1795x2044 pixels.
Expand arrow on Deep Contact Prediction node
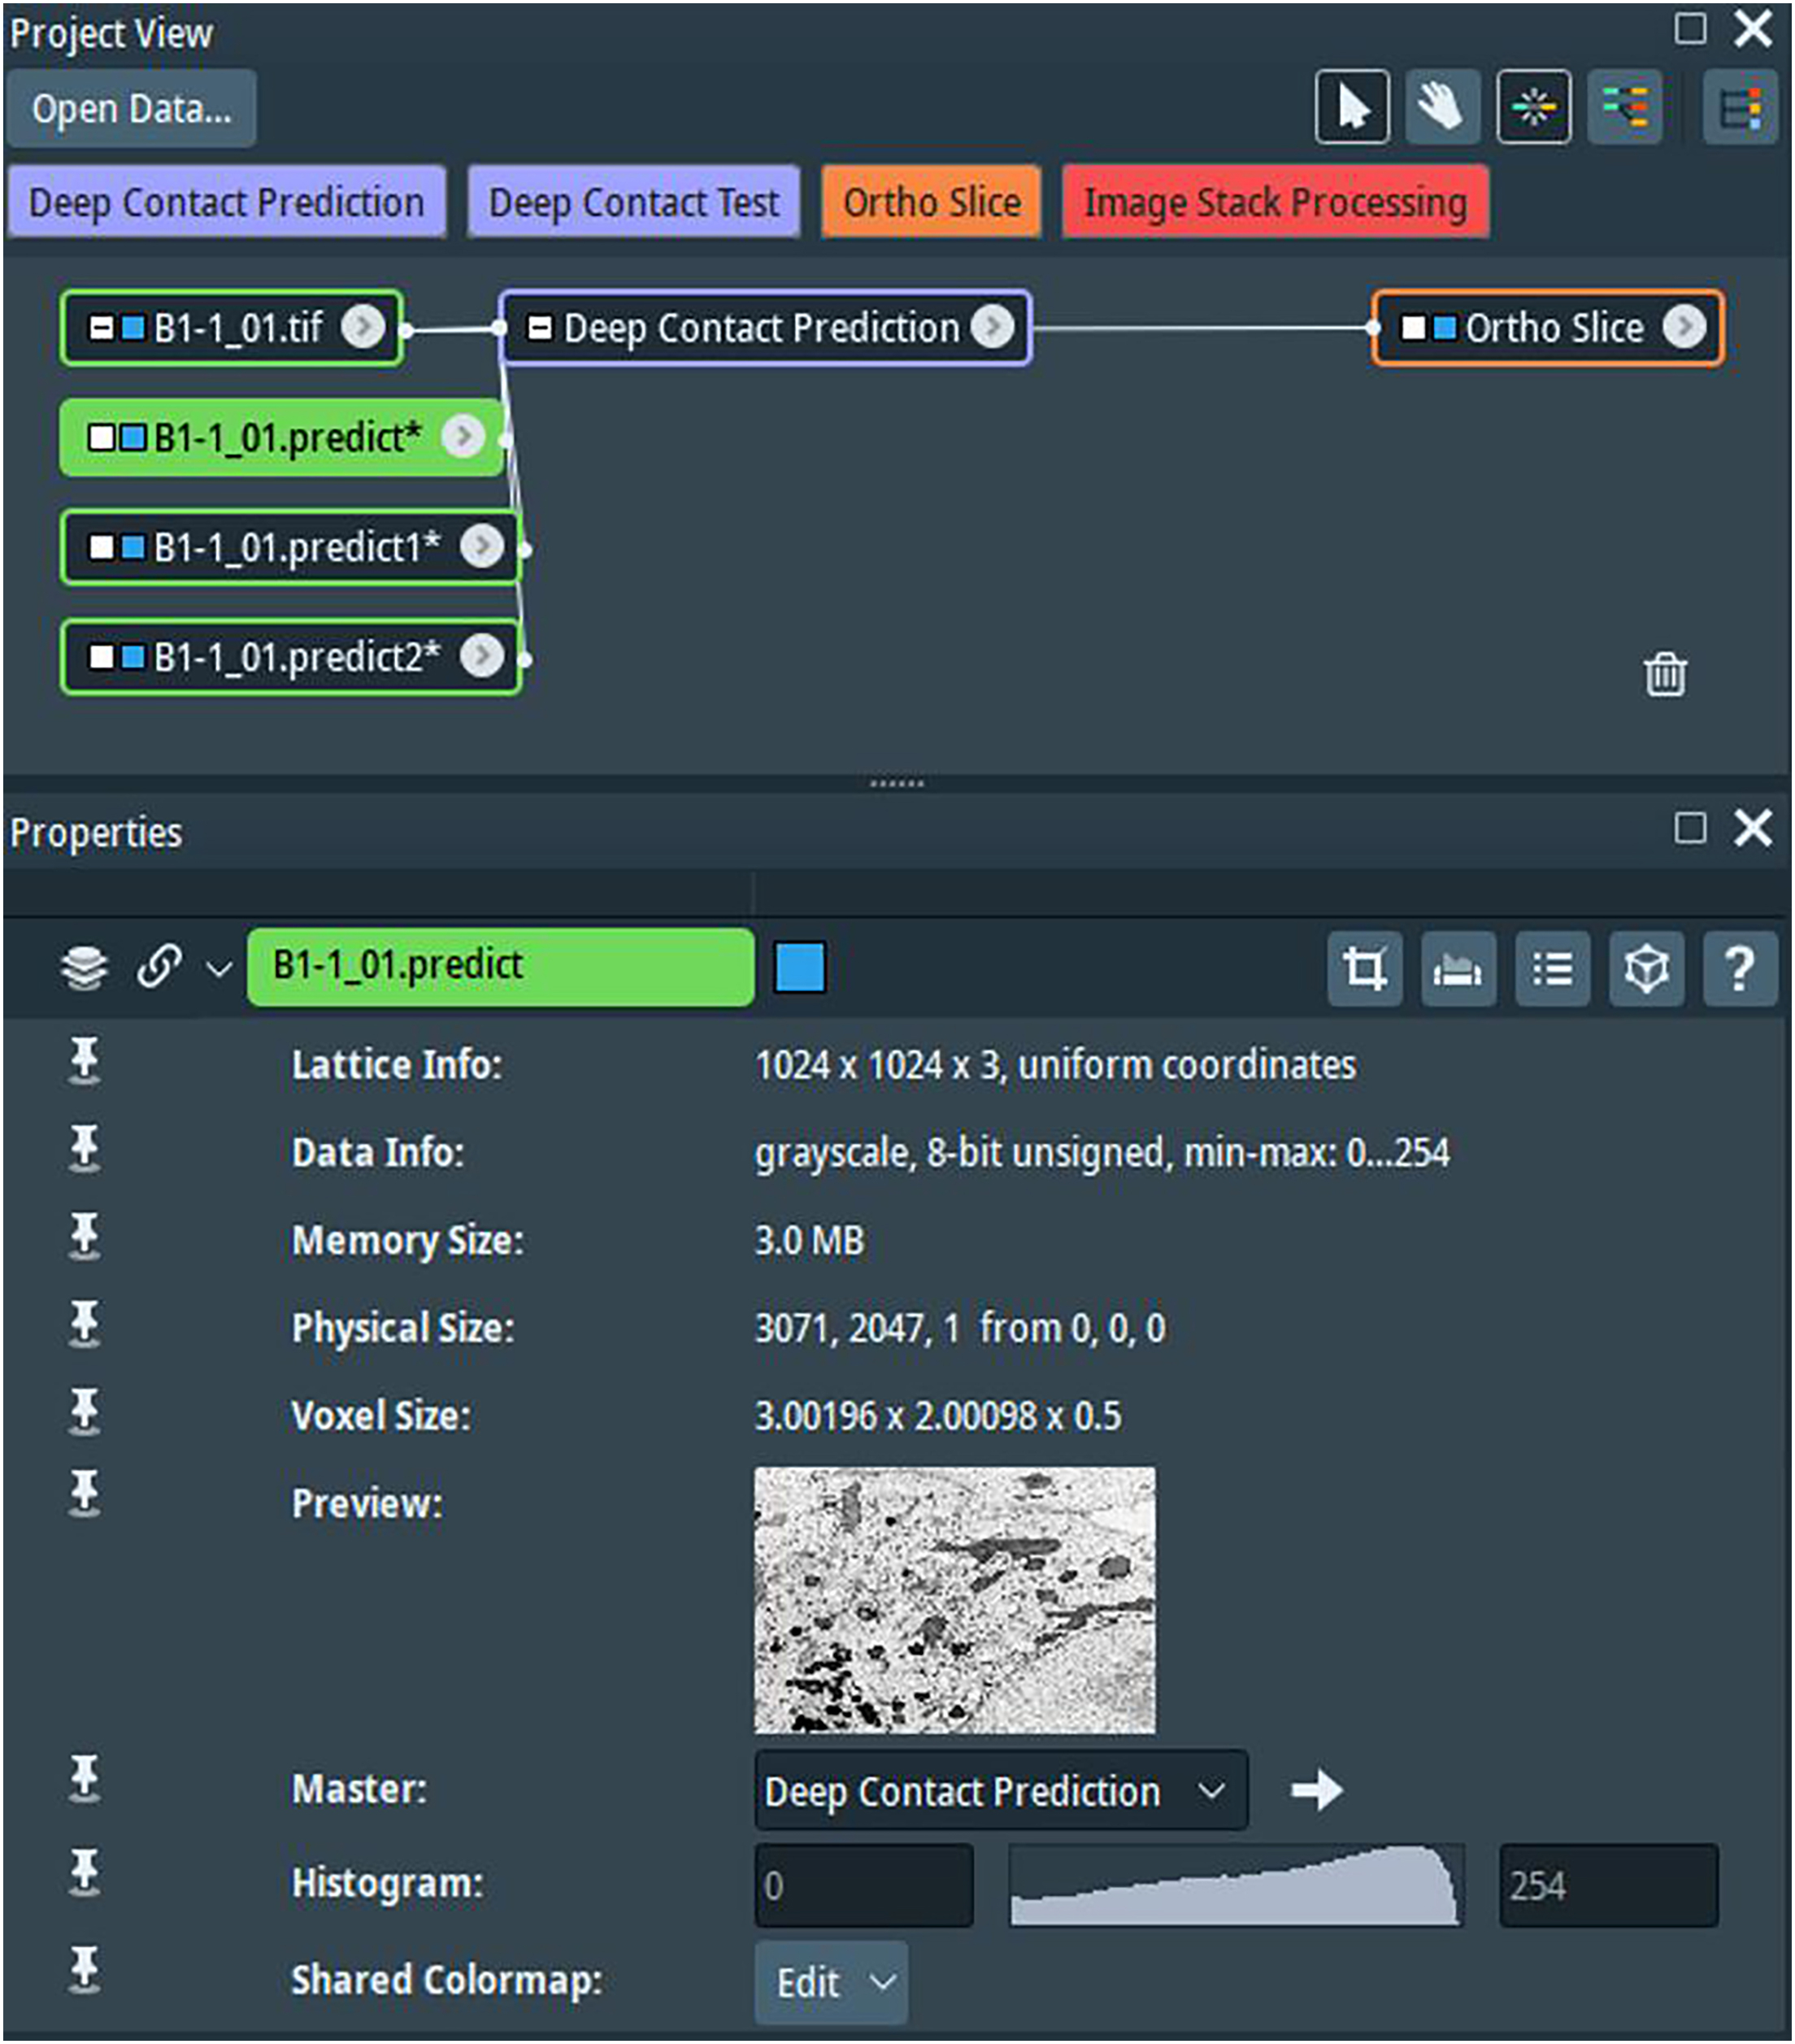(x=992, y=327)
